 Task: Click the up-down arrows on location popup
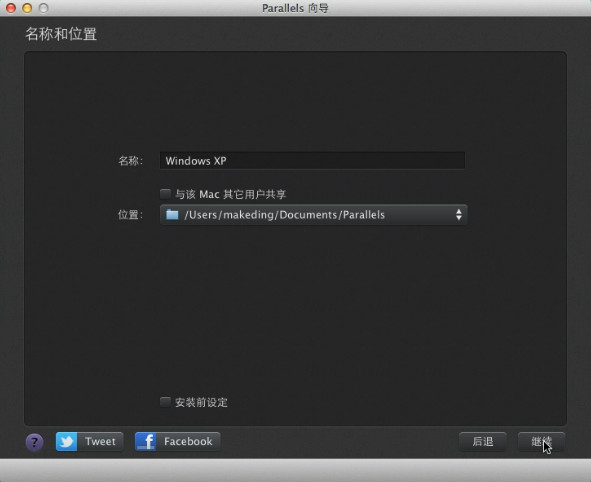pyautogui.click(x=458, y=215)
